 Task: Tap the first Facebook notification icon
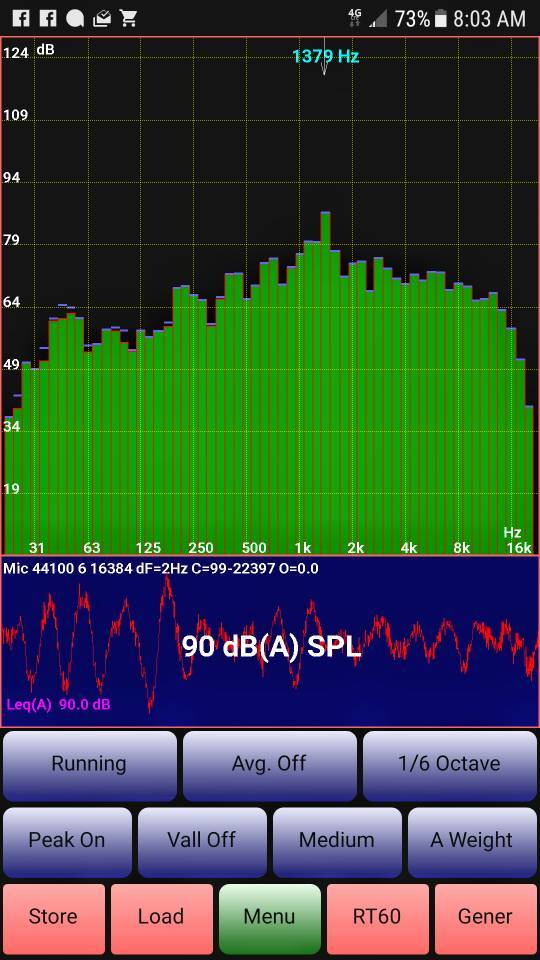coord(20,18)
